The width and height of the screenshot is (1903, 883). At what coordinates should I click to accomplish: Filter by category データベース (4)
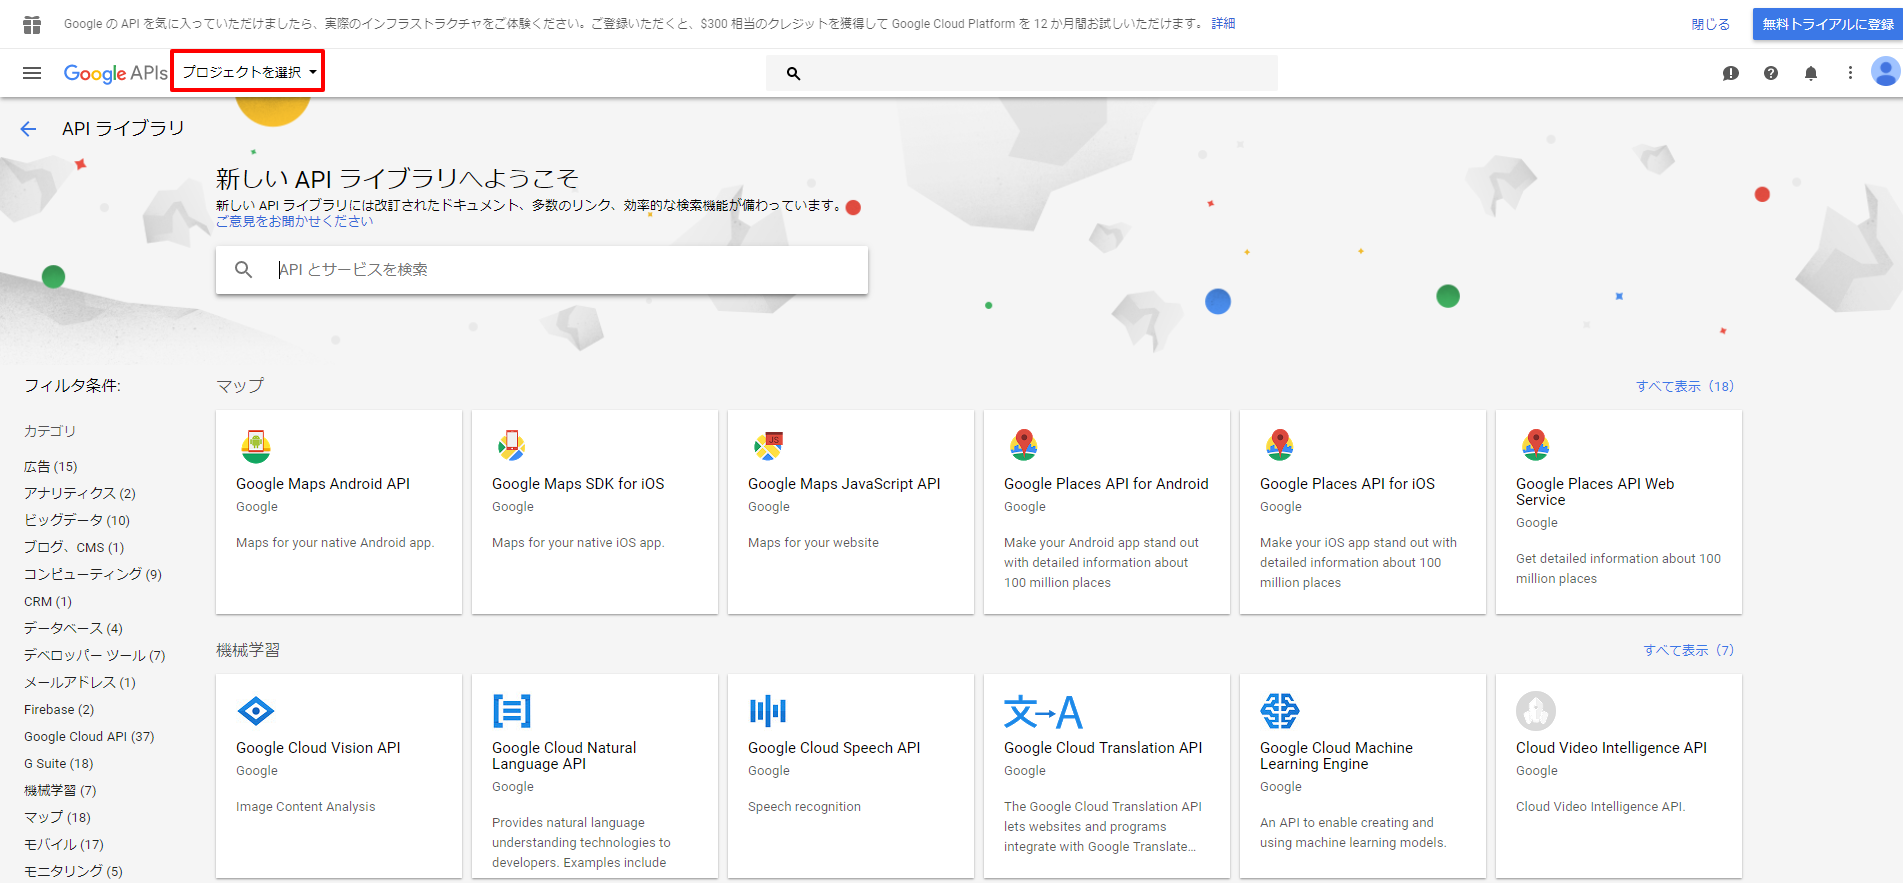(x=73, y=628)
